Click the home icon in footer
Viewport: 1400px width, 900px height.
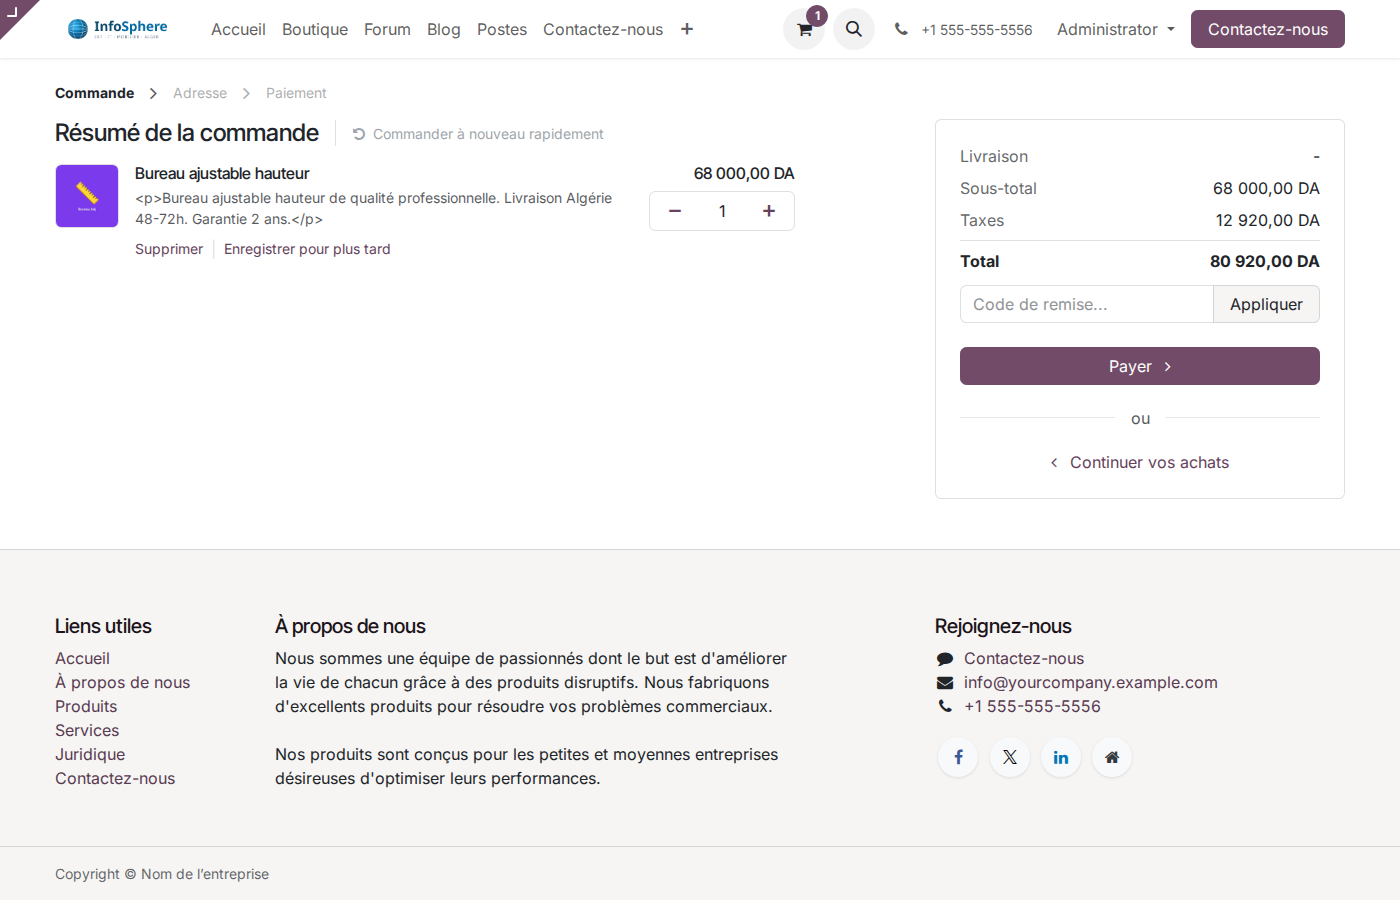(1112, 757)
